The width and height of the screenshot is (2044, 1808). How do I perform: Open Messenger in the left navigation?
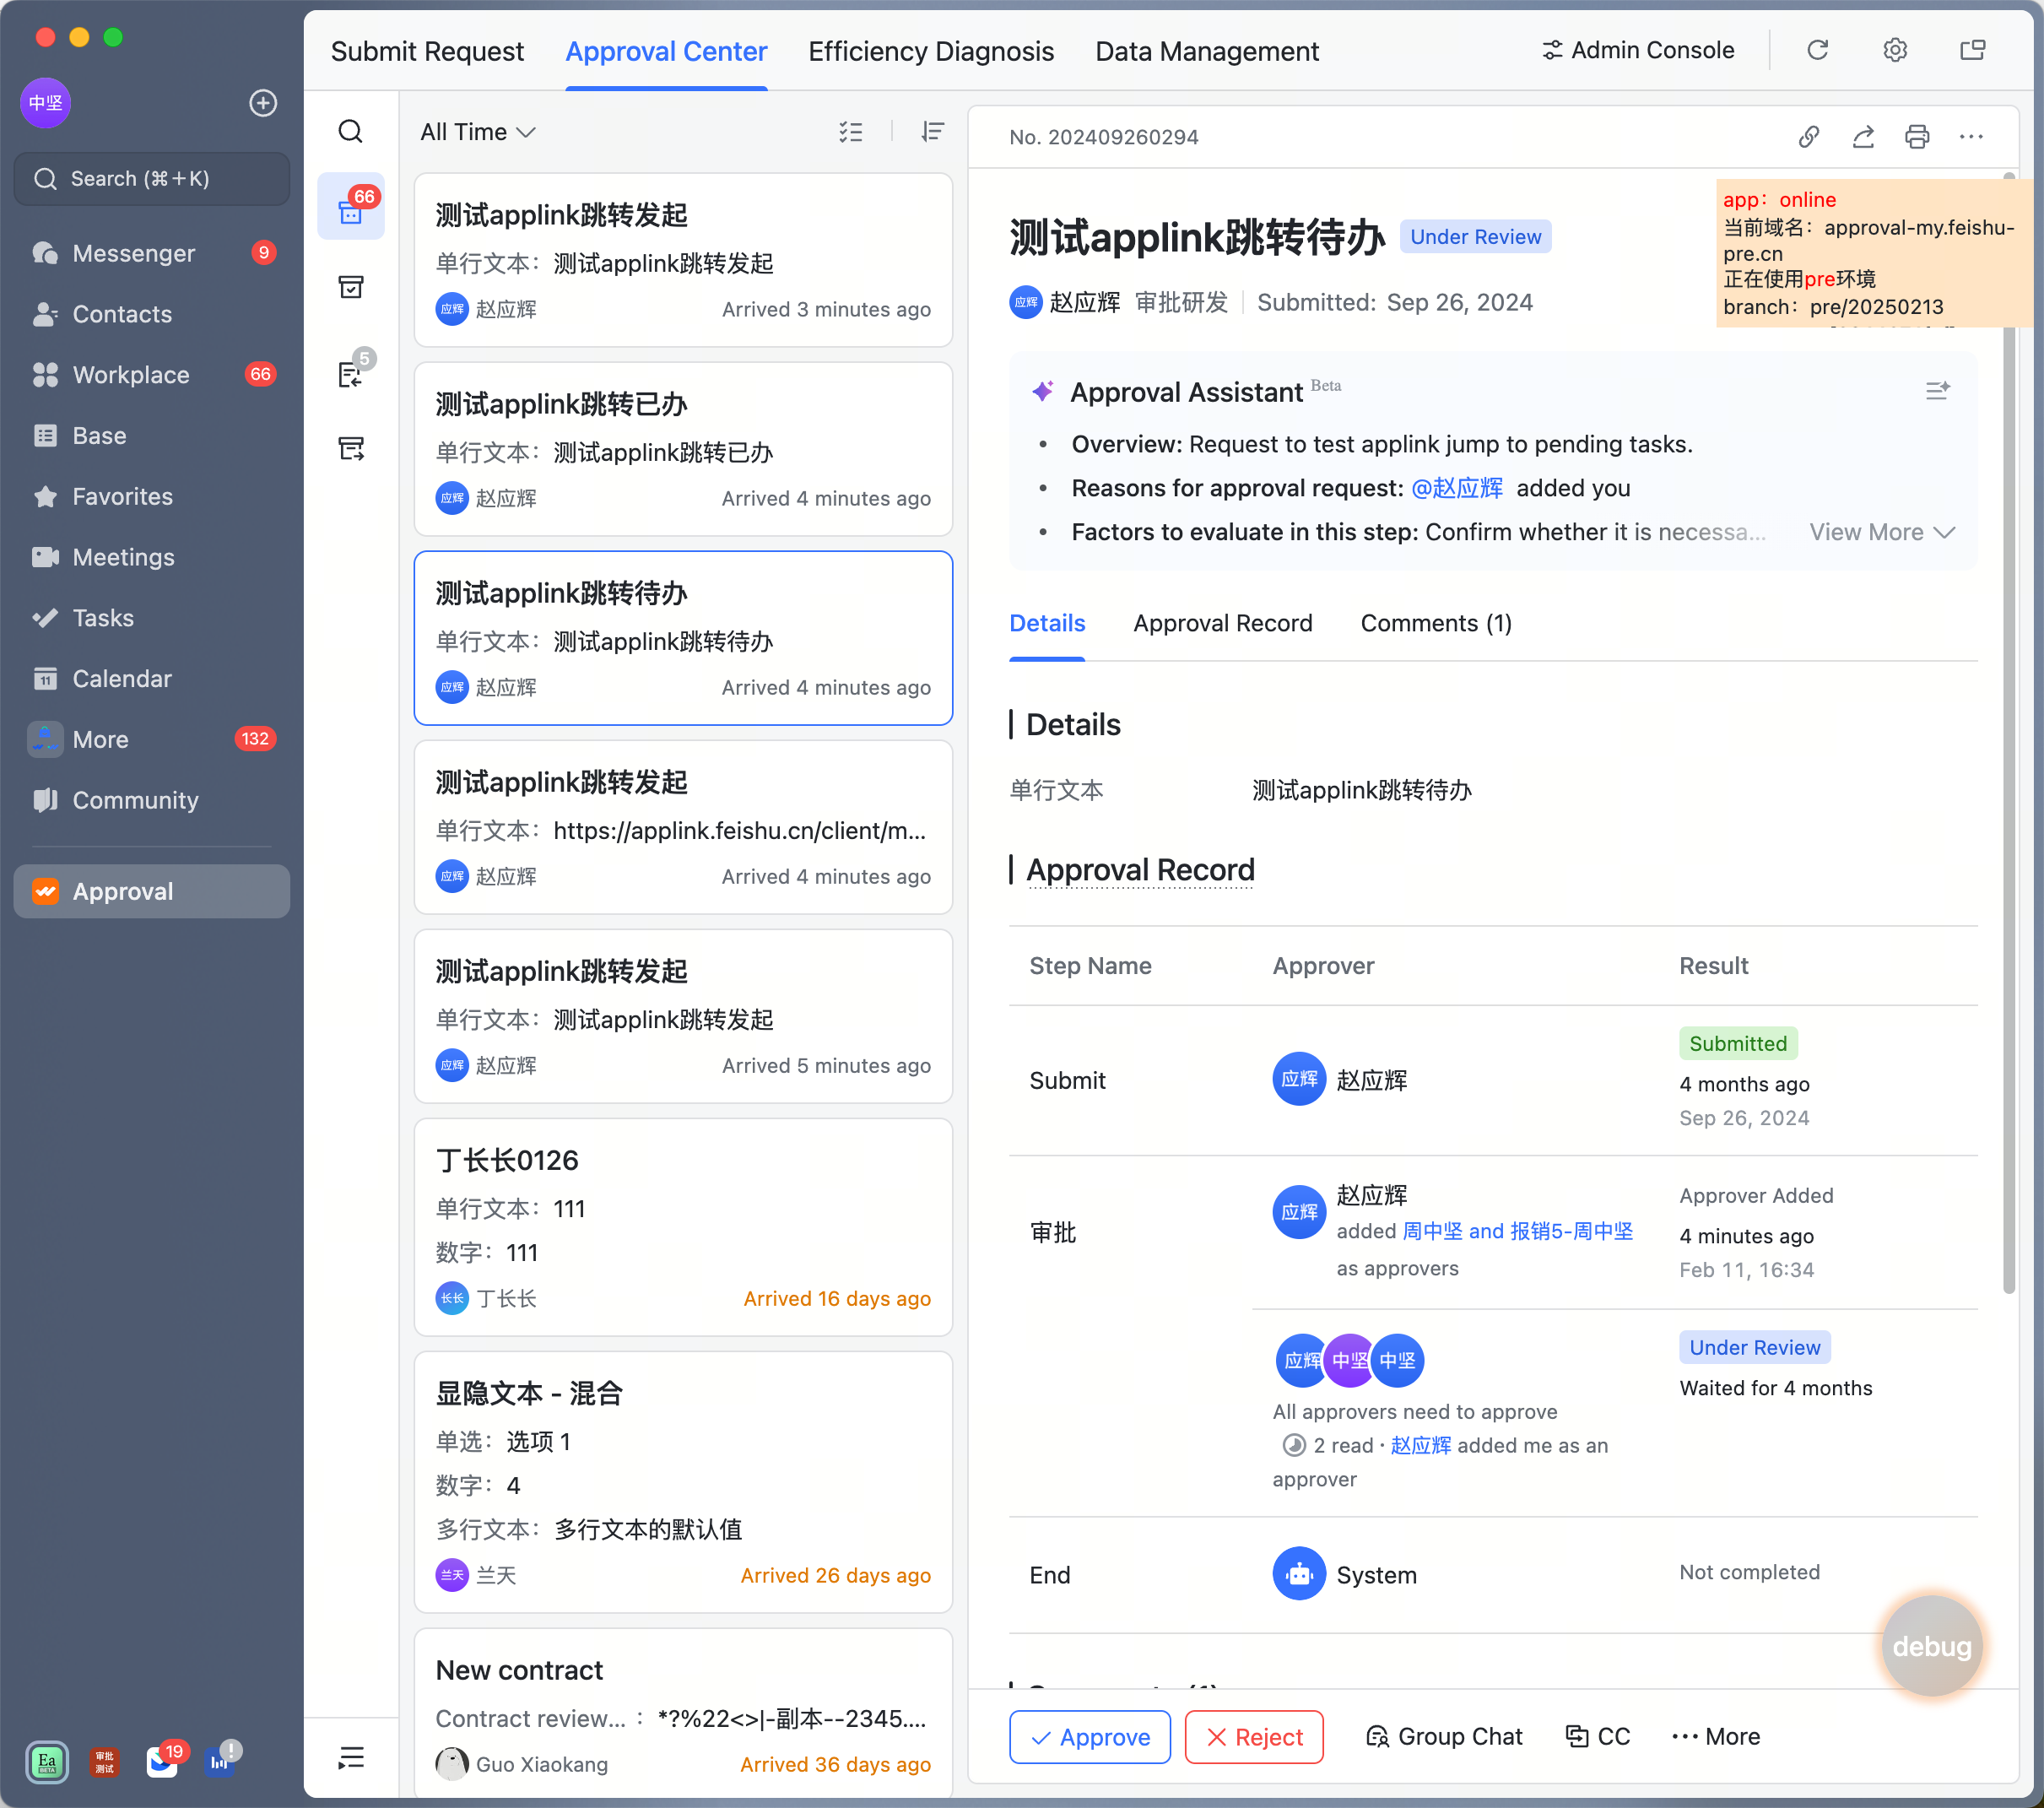tap(152, 253)
